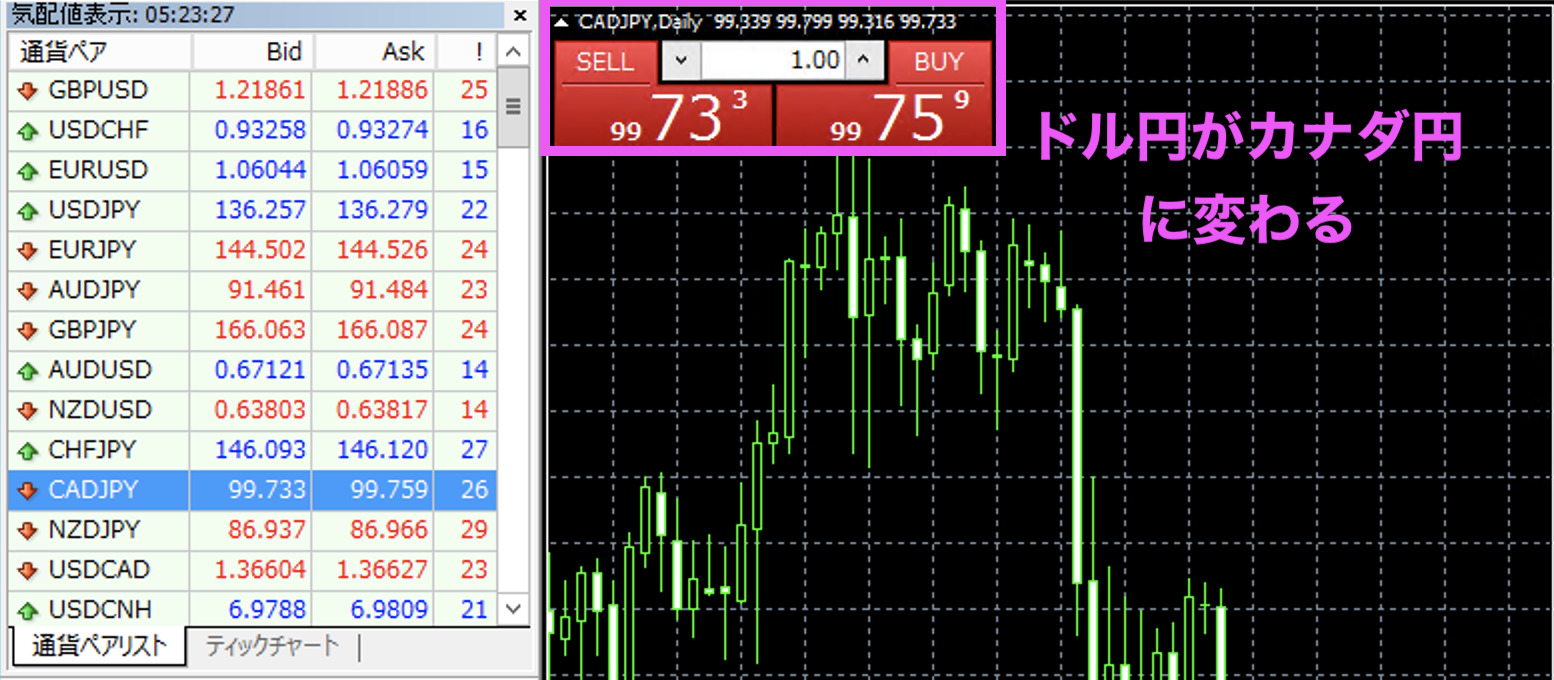The image size is (1554, 680).
Task: Click the scrollbar grip icon in Market Watch
Action: pyautogui.click(x=514, y=106)
